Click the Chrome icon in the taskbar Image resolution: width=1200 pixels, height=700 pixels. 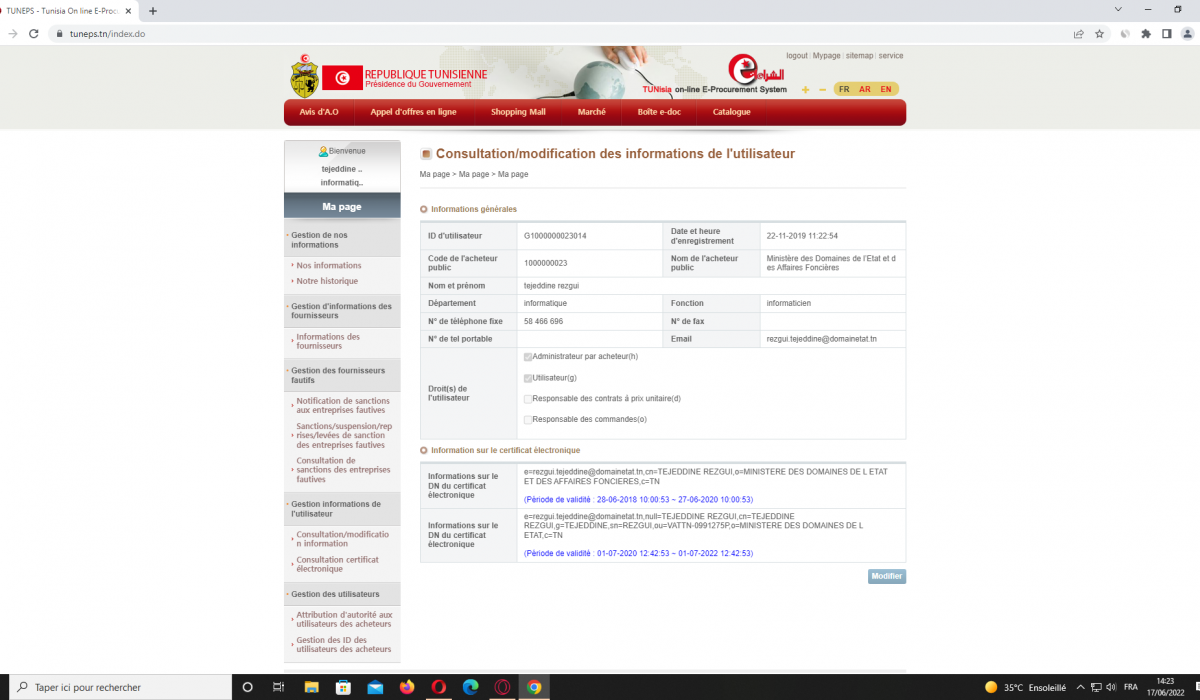(x=534, y=687)
